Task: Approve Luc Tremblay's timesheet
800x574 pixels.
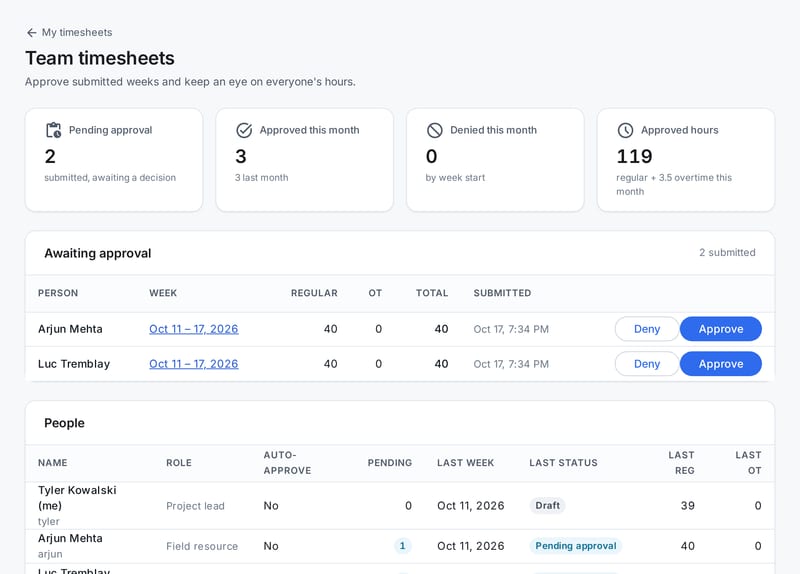Action: pos(720,364)
